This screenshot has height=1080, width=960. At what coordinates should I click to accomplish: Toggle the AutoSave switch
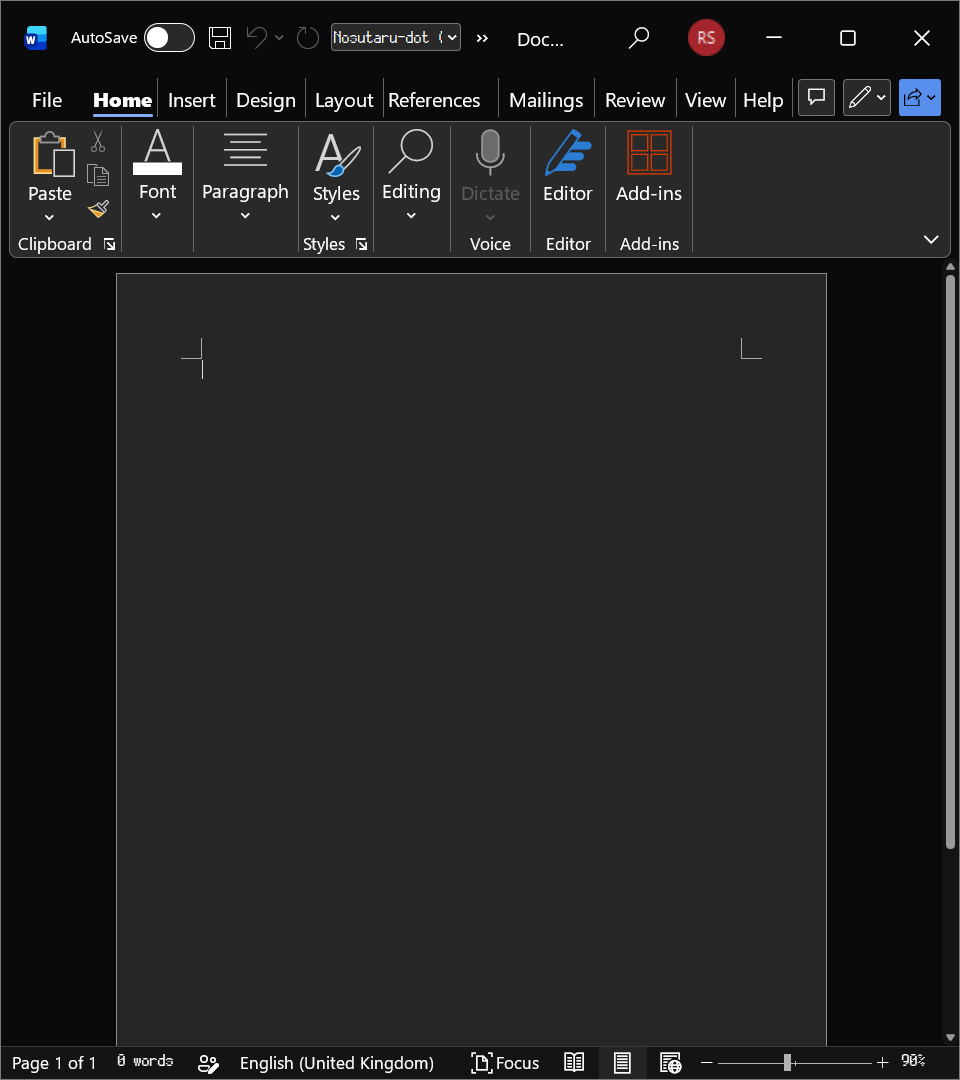pyautogui.click(x=169, y=38)
